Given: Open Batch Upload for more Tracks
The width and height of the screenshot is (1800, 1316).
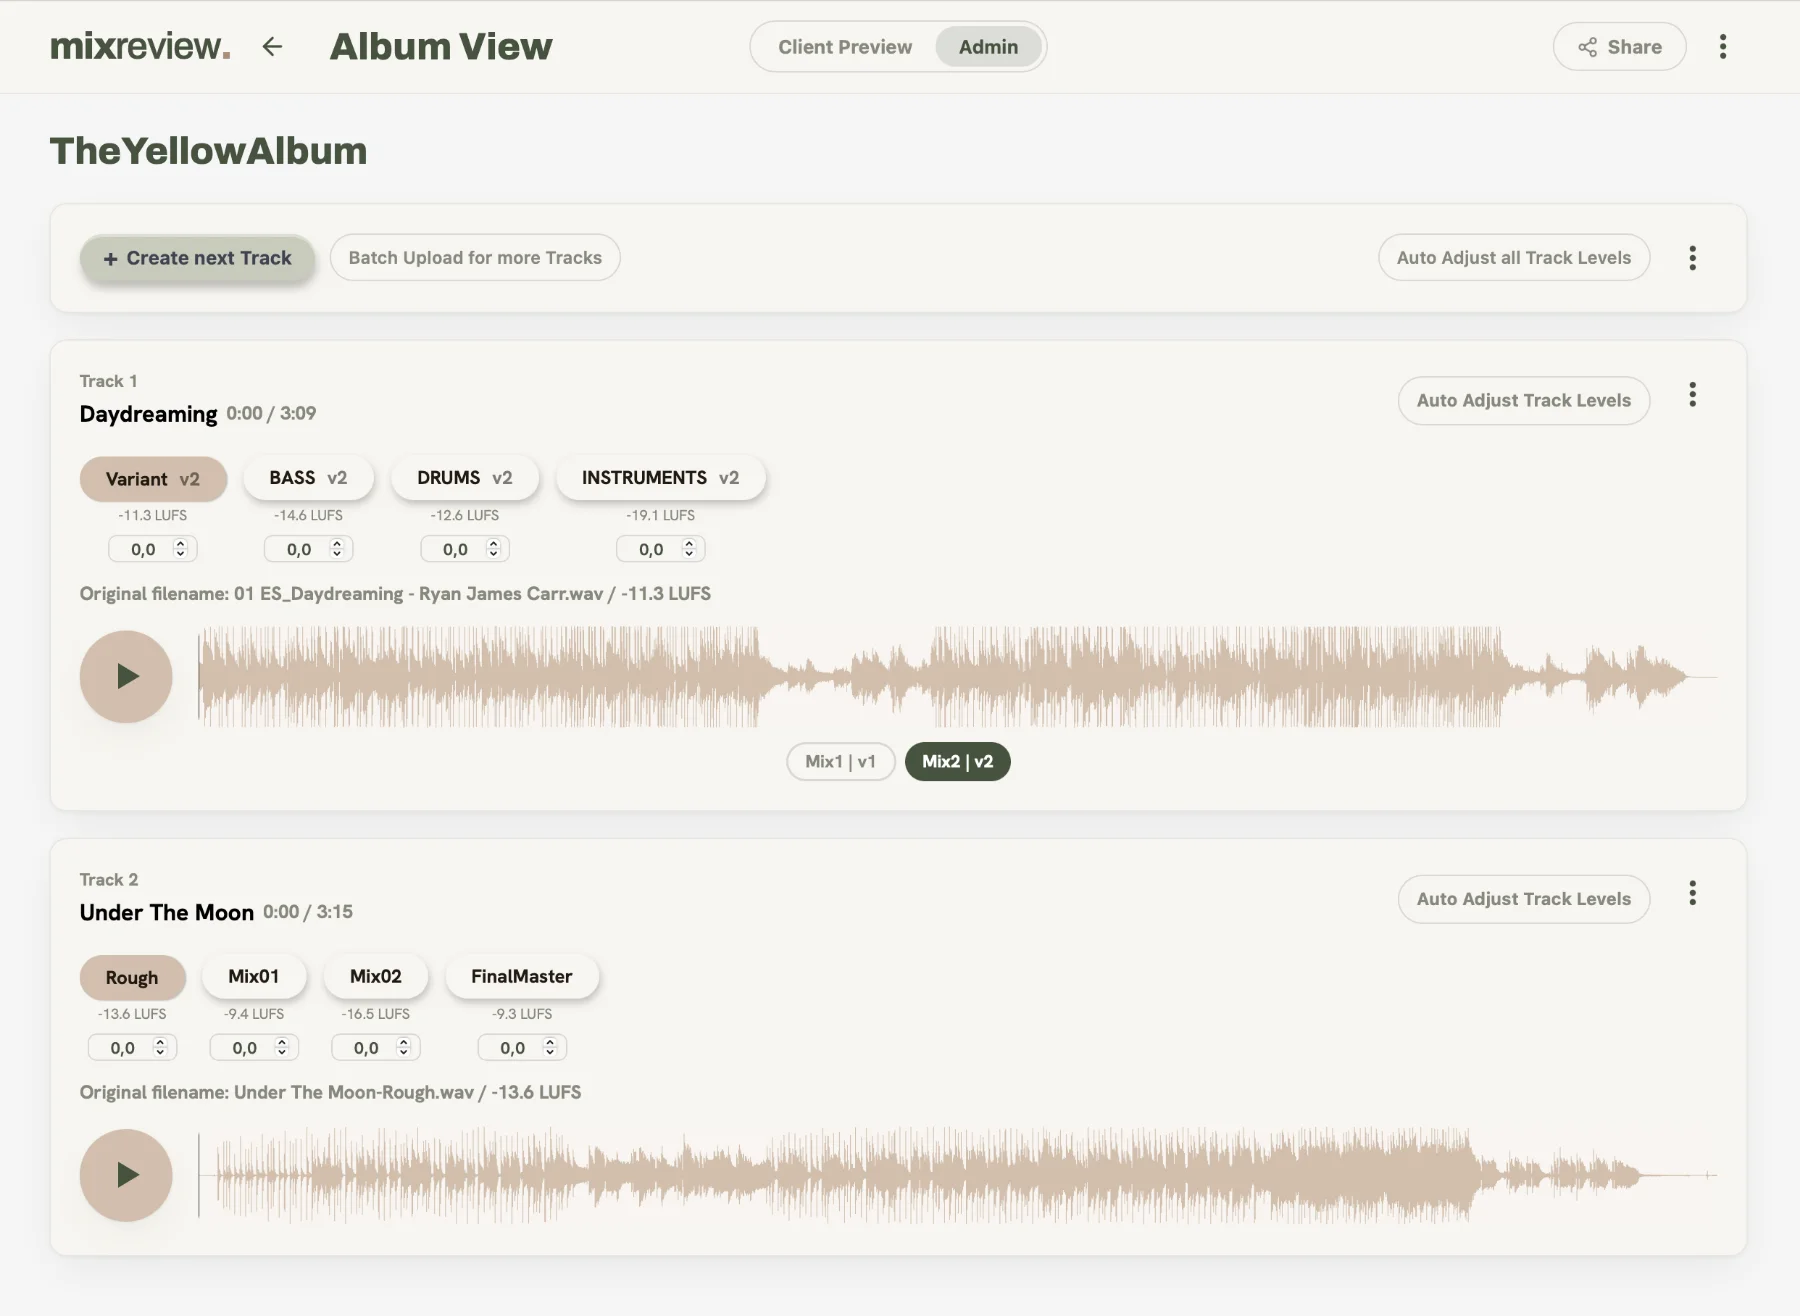Looking at the screenshot, I should pyautogui.click(x=475, y=258).
